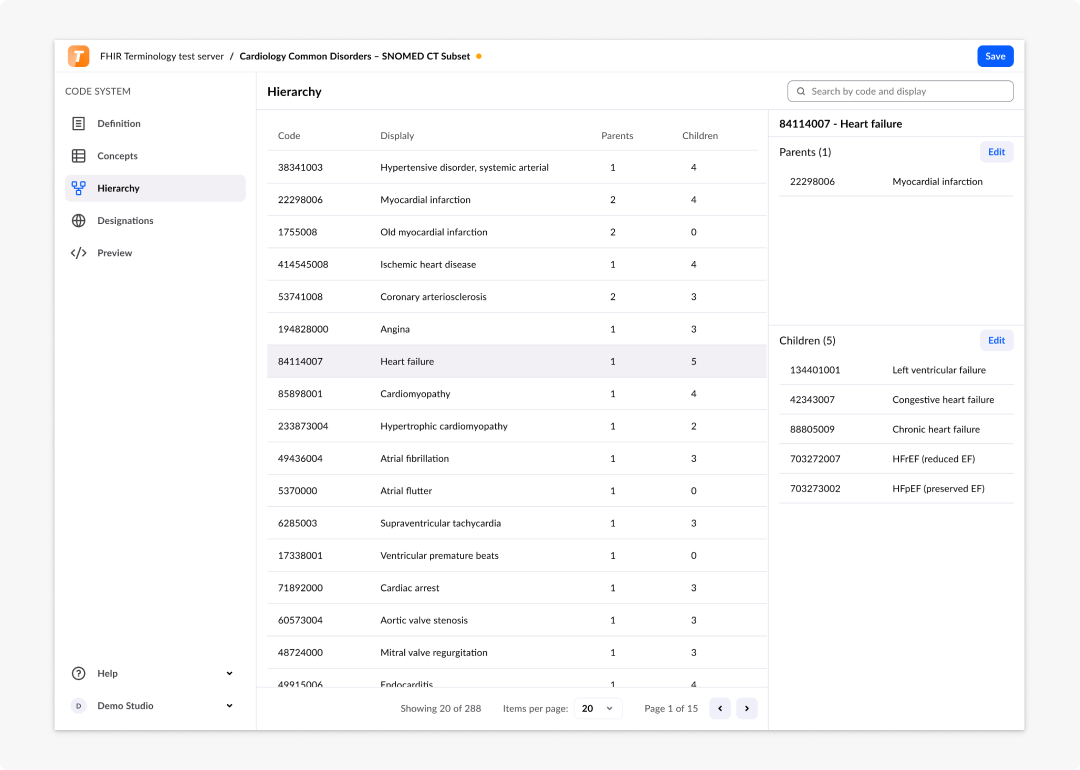Click the Preview code brackets icon

(x=79, y=253)
